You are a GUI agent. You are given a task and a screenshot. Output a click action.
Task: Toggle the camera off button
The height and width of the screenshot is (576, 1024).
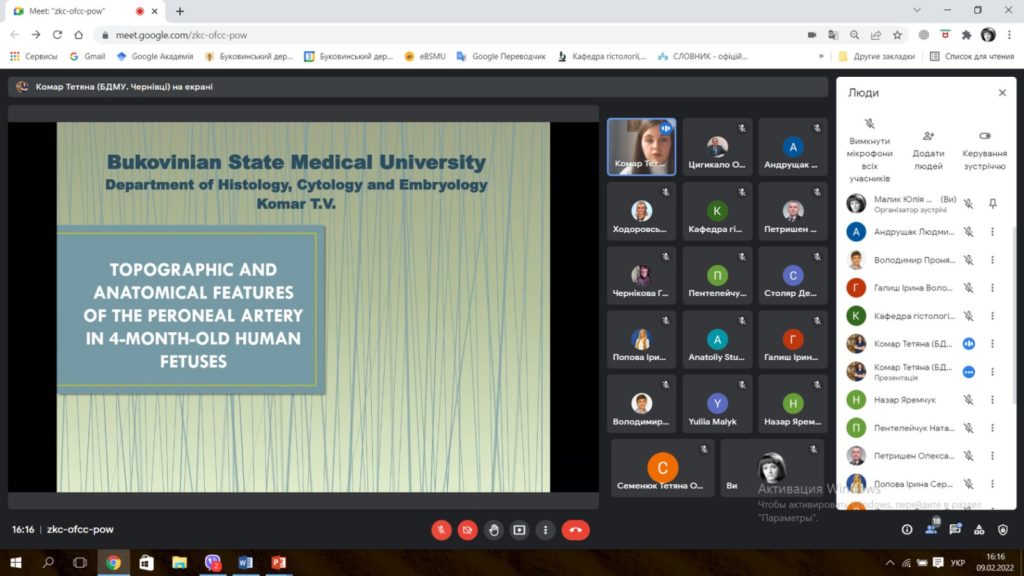point(467,530)
